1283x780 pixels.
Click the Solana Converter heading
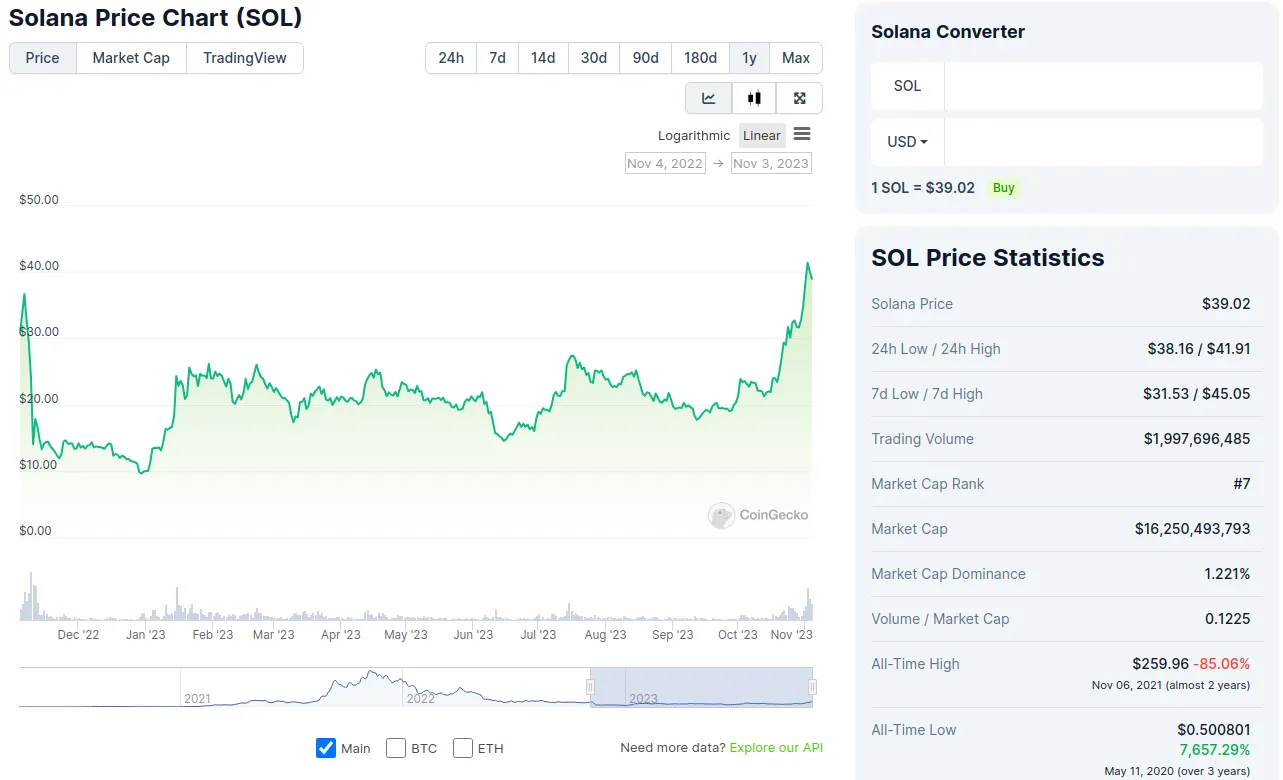pos(948,32)
